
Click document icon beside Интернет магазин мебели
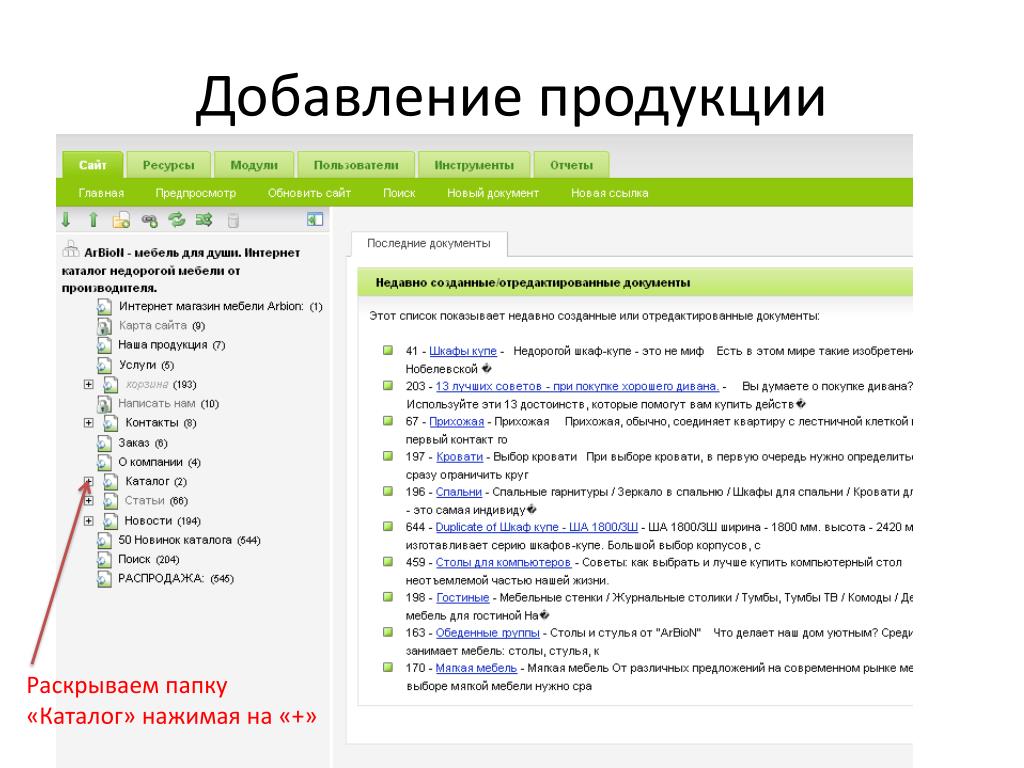point(104,307)
